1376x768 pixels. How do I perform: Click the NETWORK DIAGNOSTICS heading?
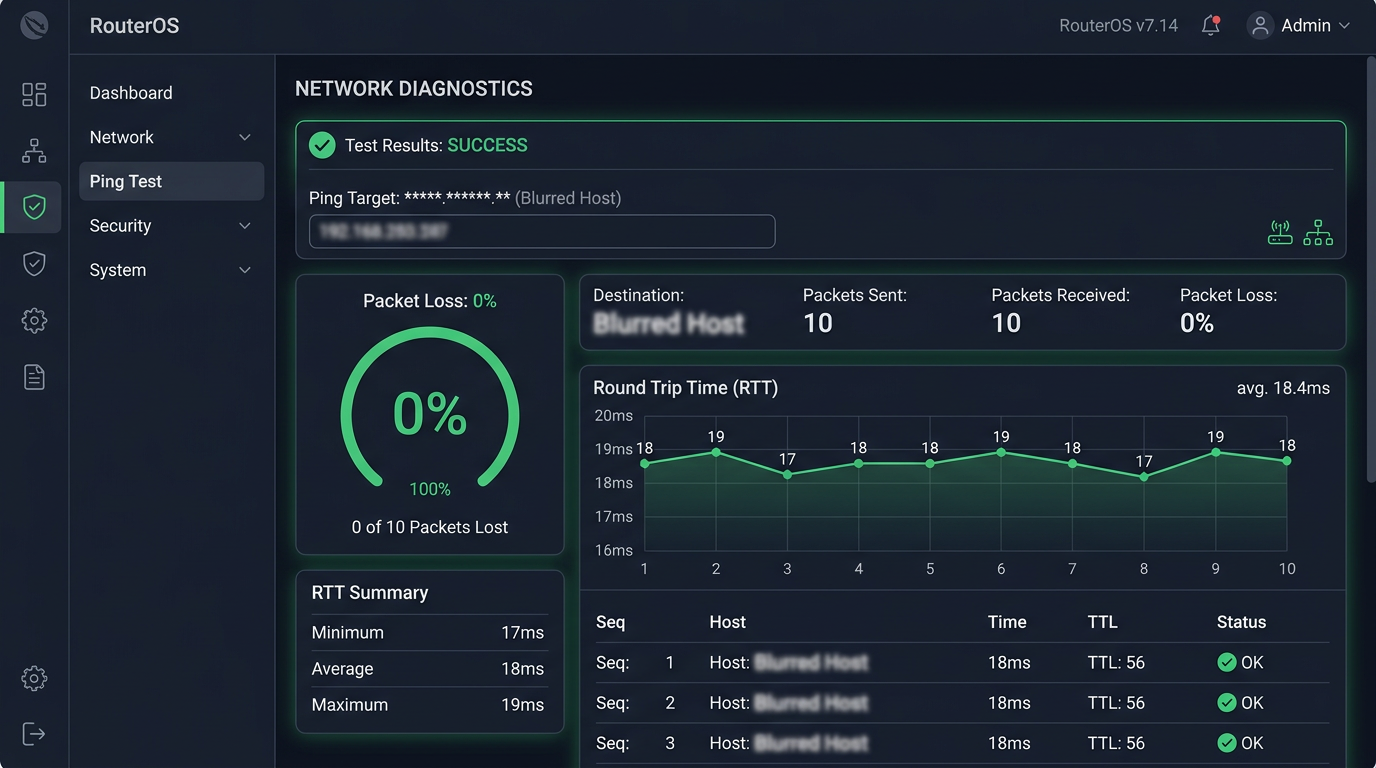point(414,89)
